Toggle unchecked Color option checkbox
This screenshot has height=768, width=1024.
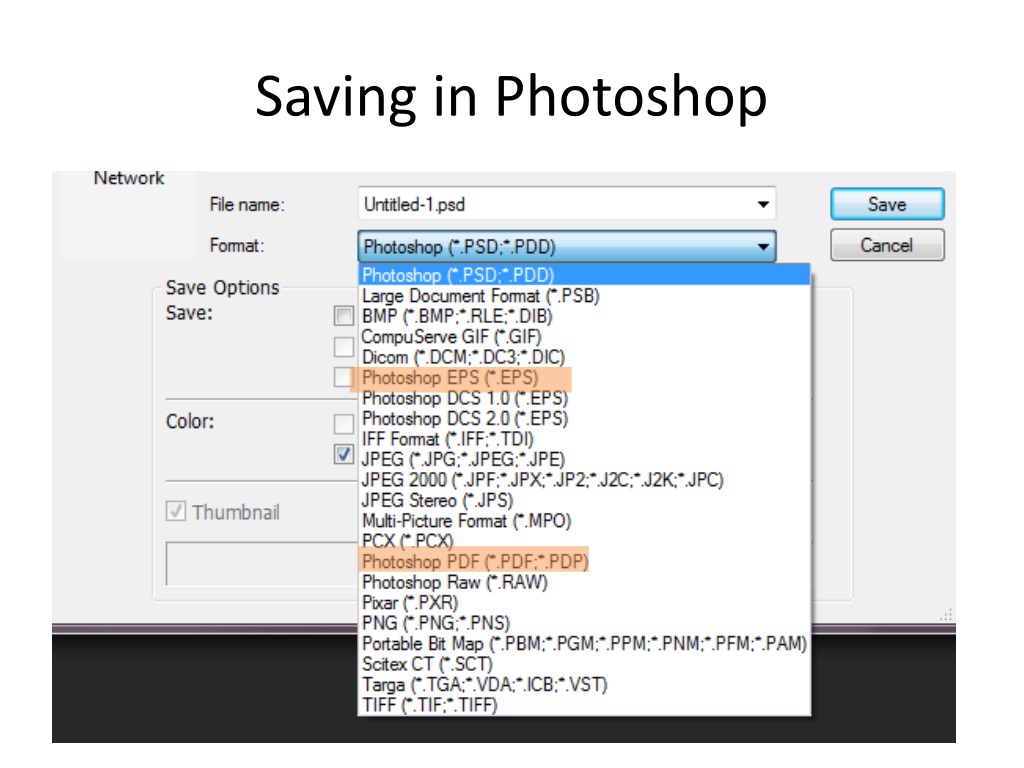click(344, 424)
